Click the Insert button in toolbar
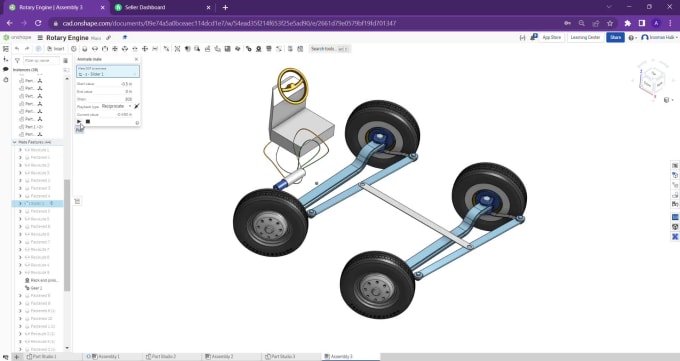Image resolution: width=680 pixels, height=361 pixels. 56,49
